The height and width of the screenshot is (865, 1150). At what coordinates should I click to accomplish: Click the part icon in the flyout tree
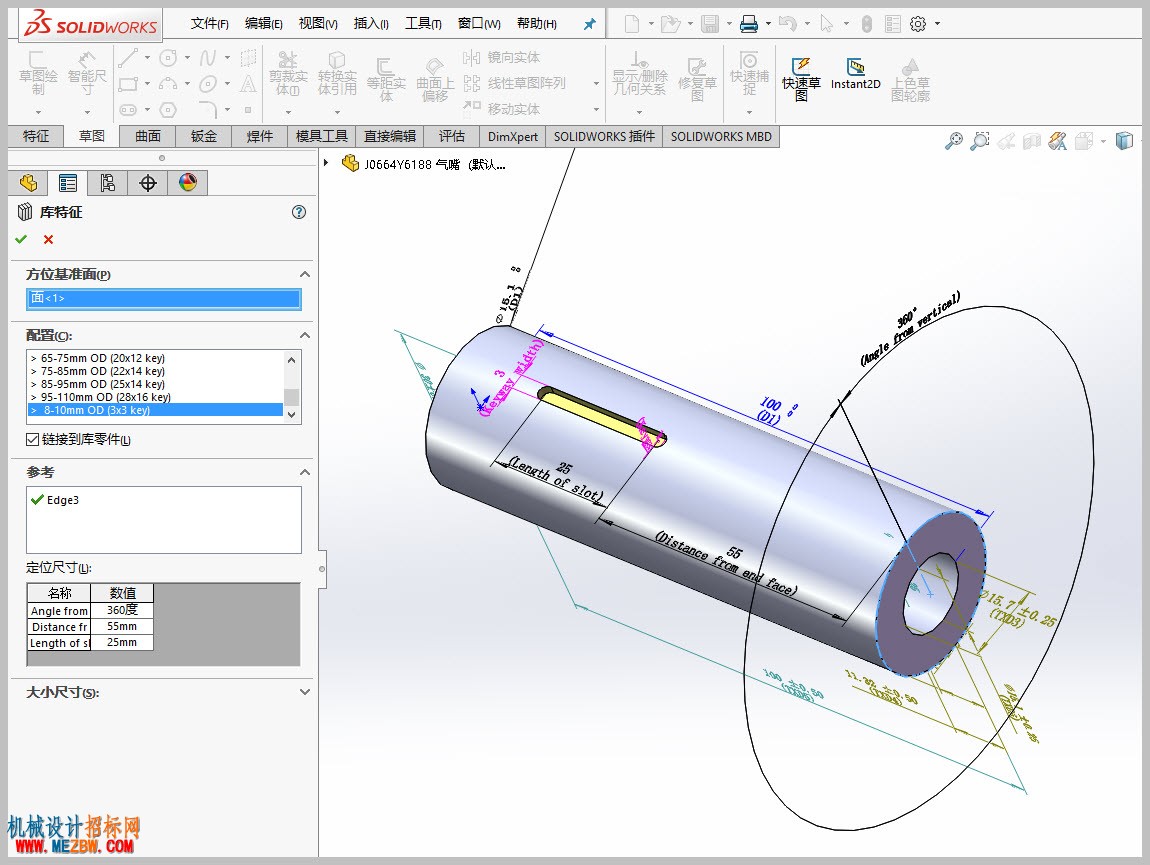coord(351,164)
